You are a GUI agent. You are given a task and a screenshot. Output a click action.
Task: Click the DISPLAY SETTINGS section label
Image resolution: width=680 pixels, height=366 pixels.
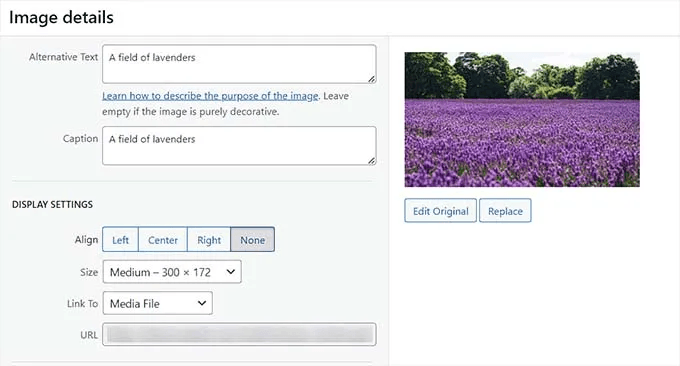click(52, 205)
